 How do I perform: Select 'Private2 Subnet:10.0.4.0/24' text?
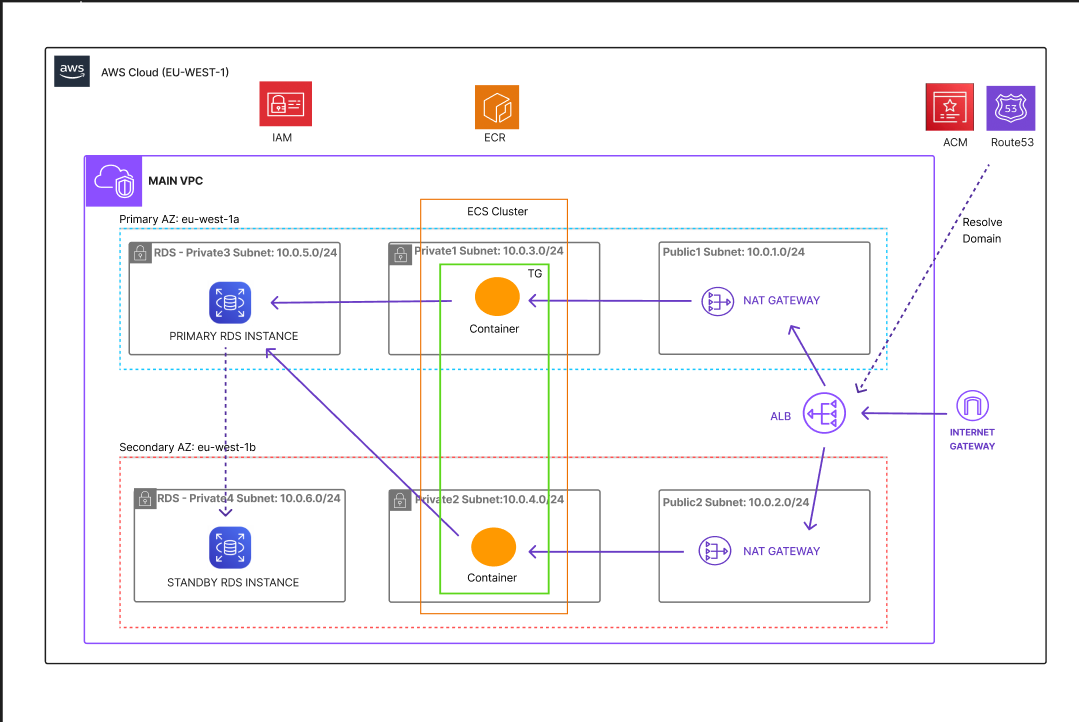tap(489, 499)
